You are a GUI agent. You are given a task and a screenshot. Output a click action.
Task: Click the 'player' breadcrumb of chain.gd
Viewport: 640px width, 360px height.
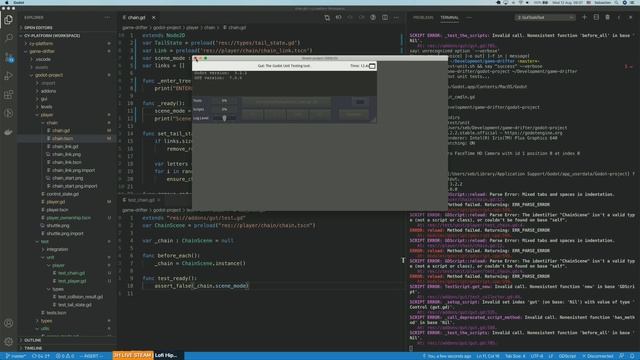click(192, 28)
